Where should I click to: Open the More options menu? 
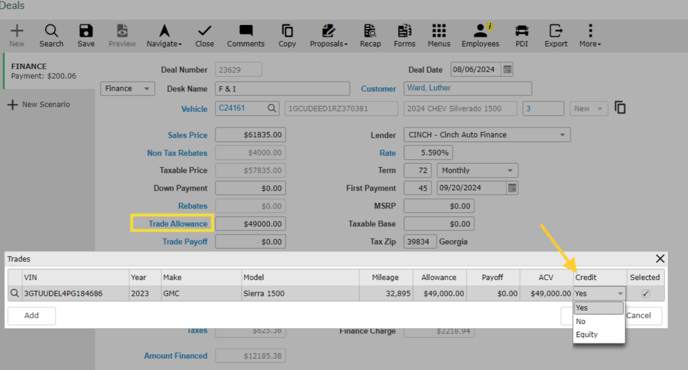pos(590,36)
